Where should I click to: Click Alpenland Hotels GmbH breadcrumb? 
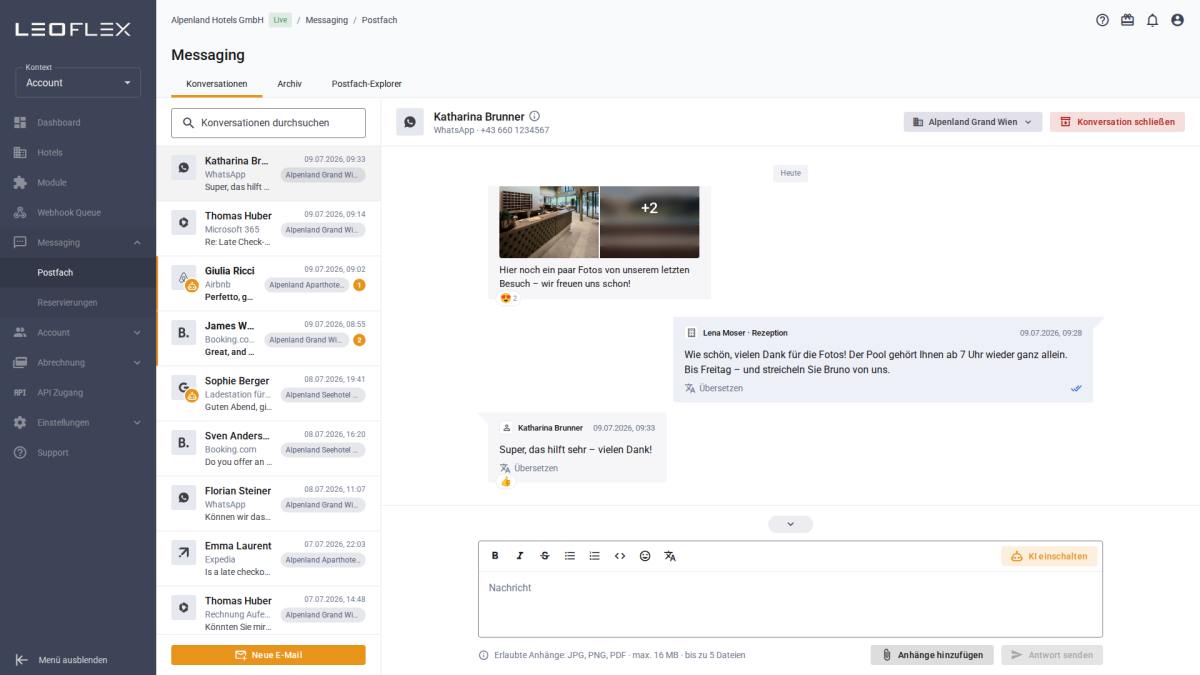coord(217,20)
